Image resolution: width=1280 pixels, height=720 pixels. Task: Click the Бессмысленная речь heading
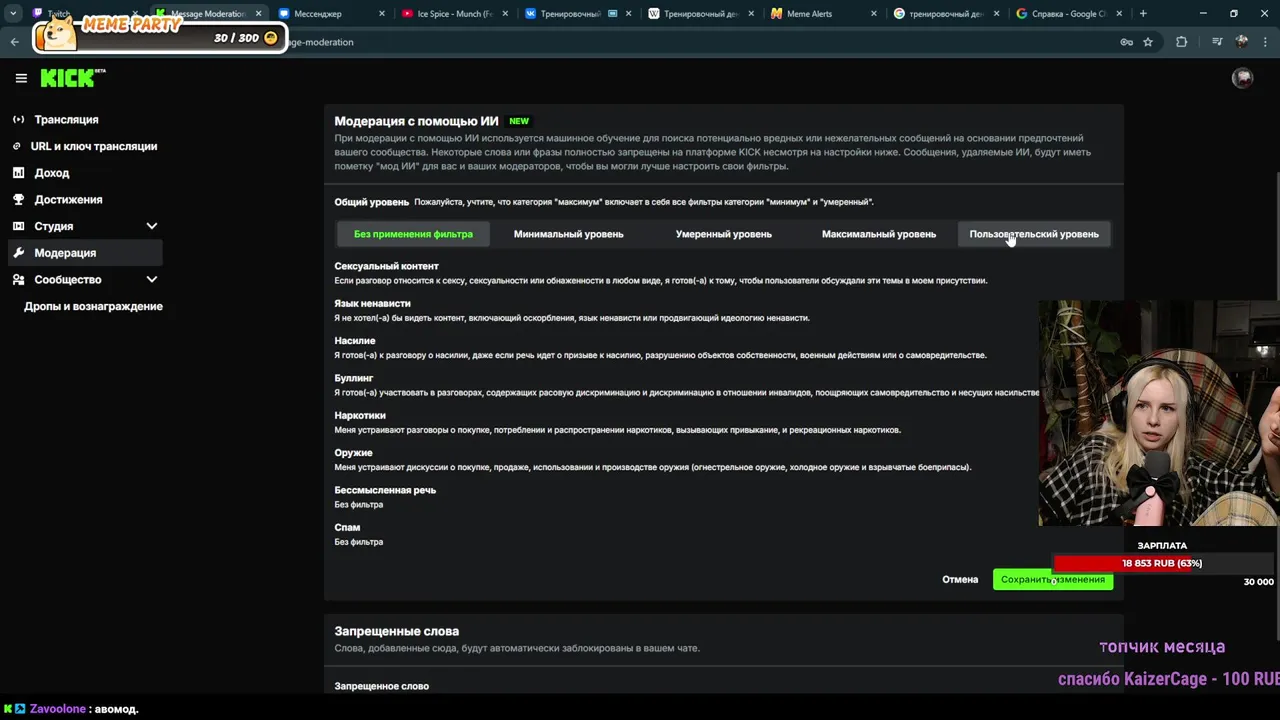click(385, 490)
